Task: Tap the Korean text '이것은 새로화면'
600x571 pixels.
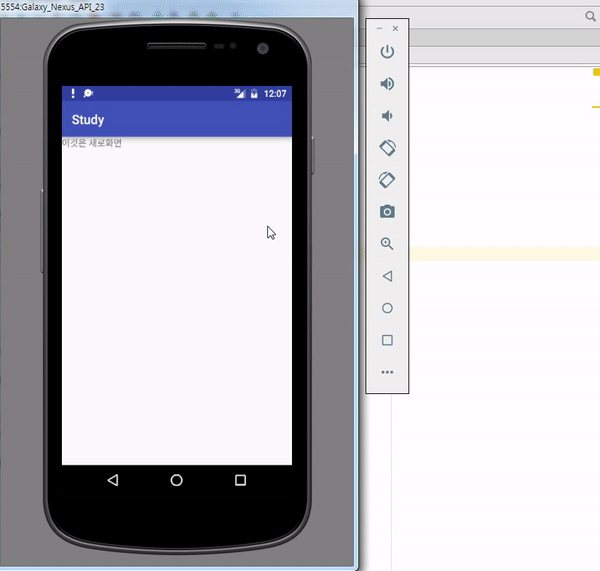Action: [x=92, y=143]
